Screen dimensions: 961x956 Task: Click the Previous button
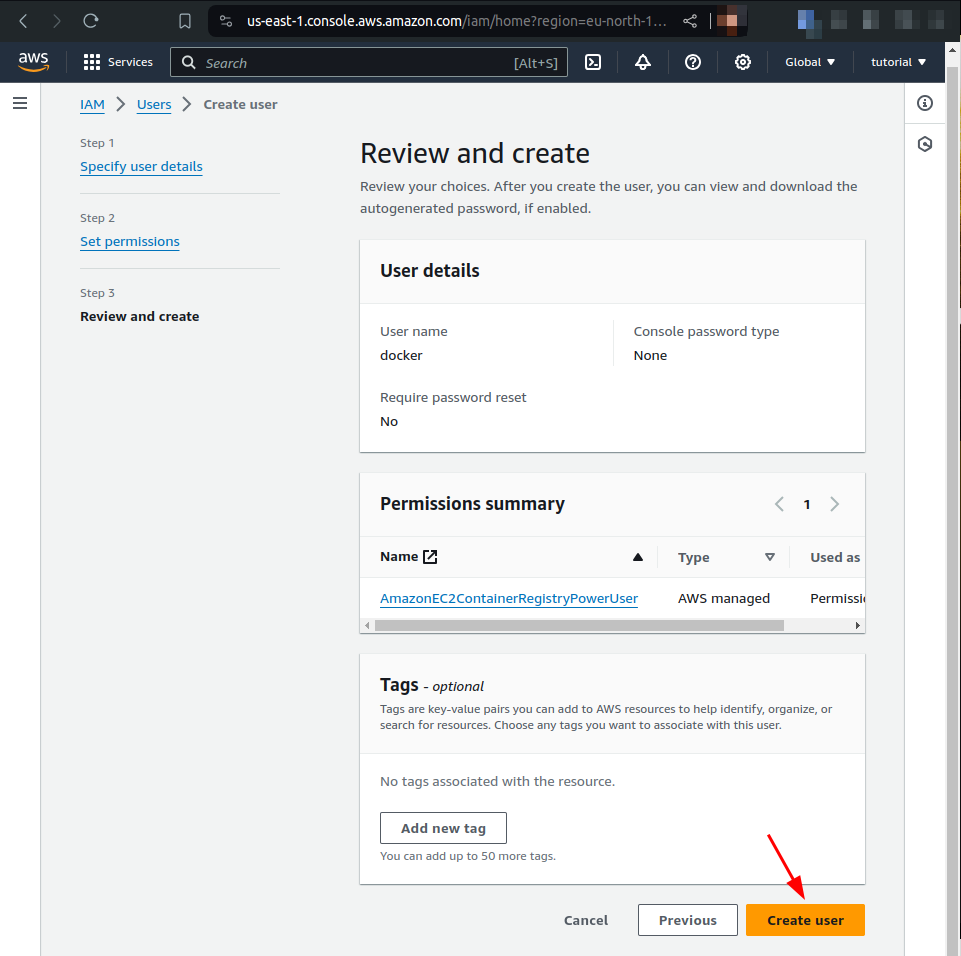688,920
